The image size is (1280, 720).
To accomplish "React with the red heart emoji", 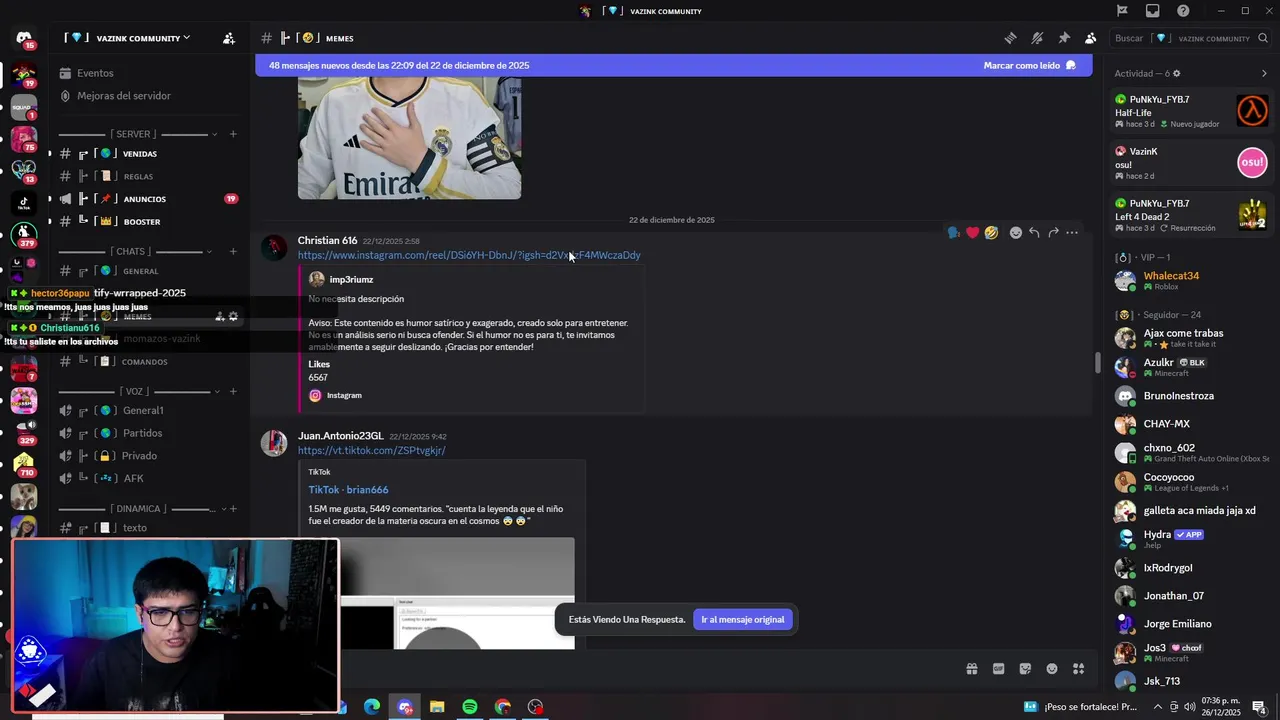I will 972,233.
